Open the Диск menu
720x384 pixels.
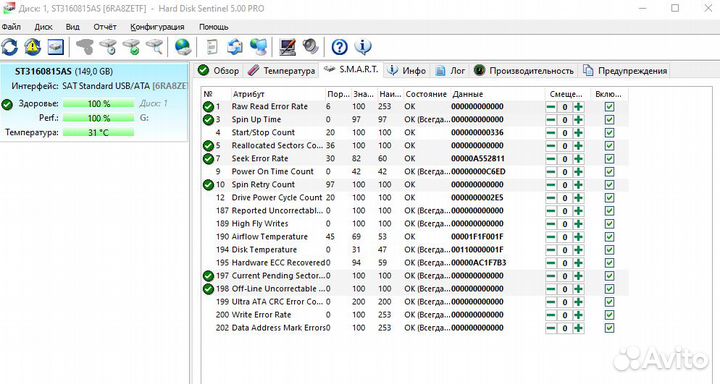43,27
